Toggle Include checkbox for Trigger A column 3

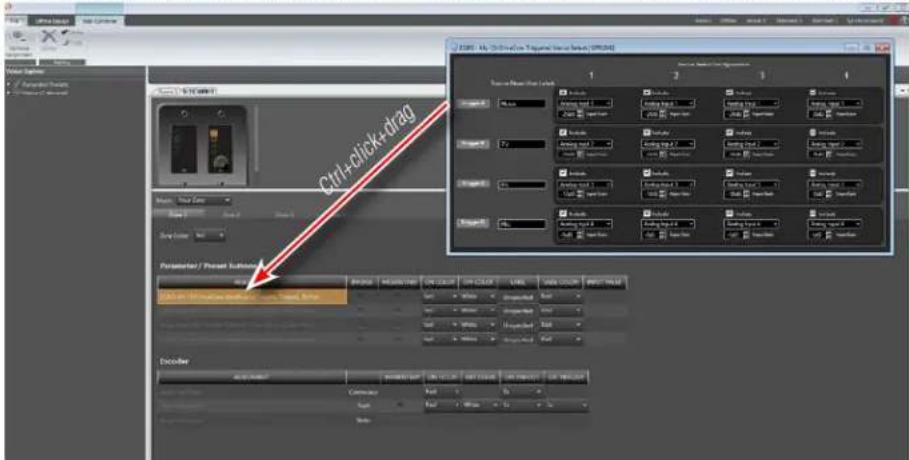(x=729, y=92)
